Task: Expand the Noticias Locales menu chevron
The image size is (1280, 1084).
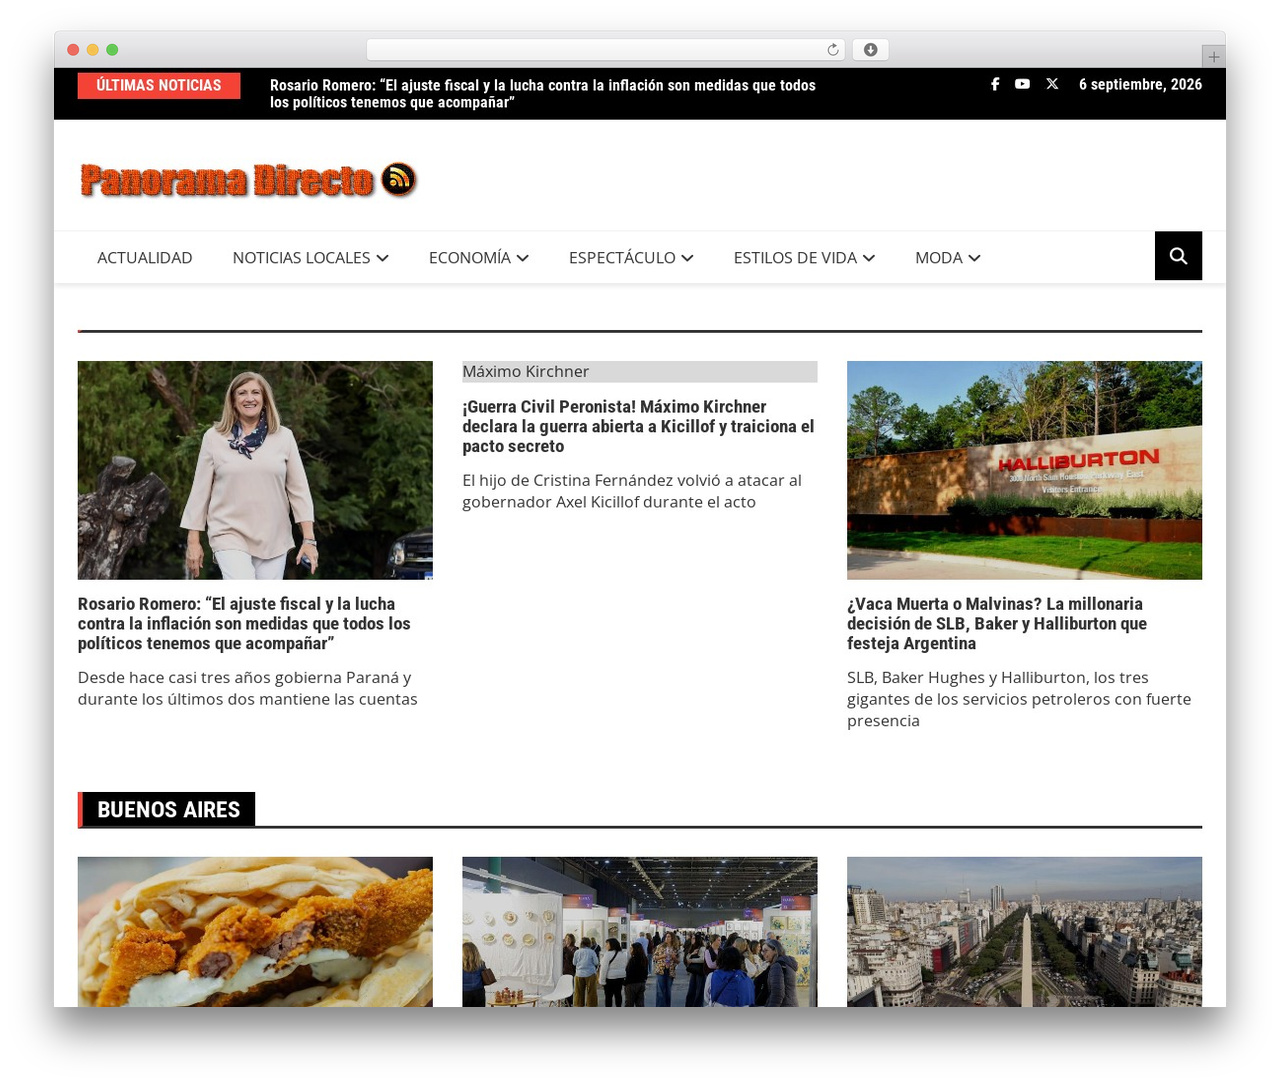Action: [382, 258]
